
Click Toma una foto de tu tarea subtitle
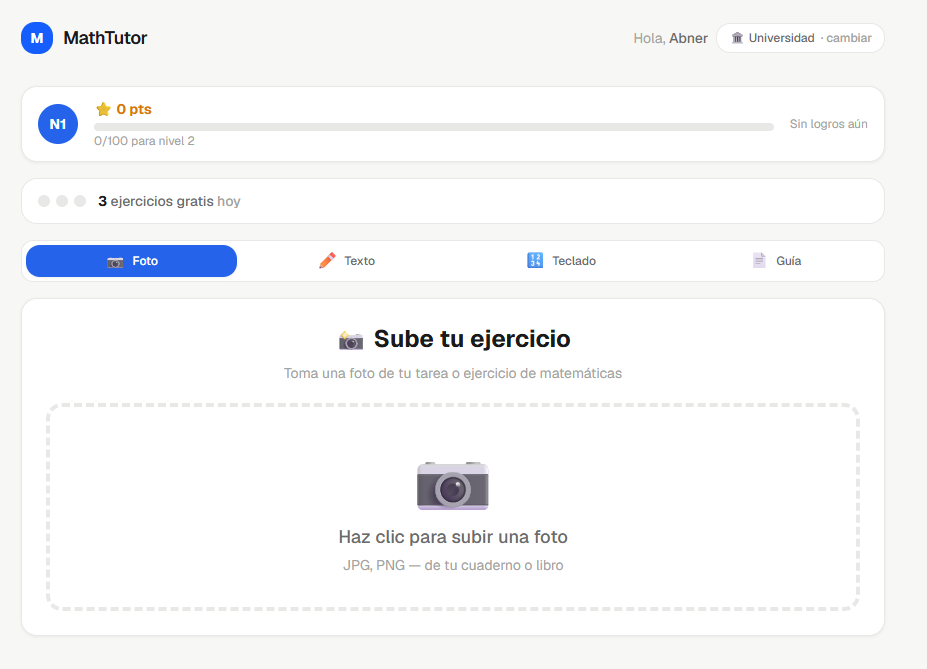pyautogui.click(x=453, y=374)
